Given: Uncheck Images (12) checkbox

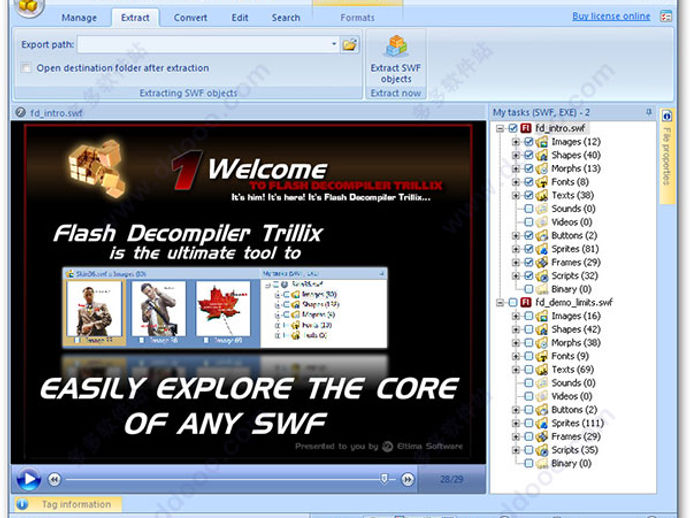Looking at the screenshot, I should coord(529,142).
